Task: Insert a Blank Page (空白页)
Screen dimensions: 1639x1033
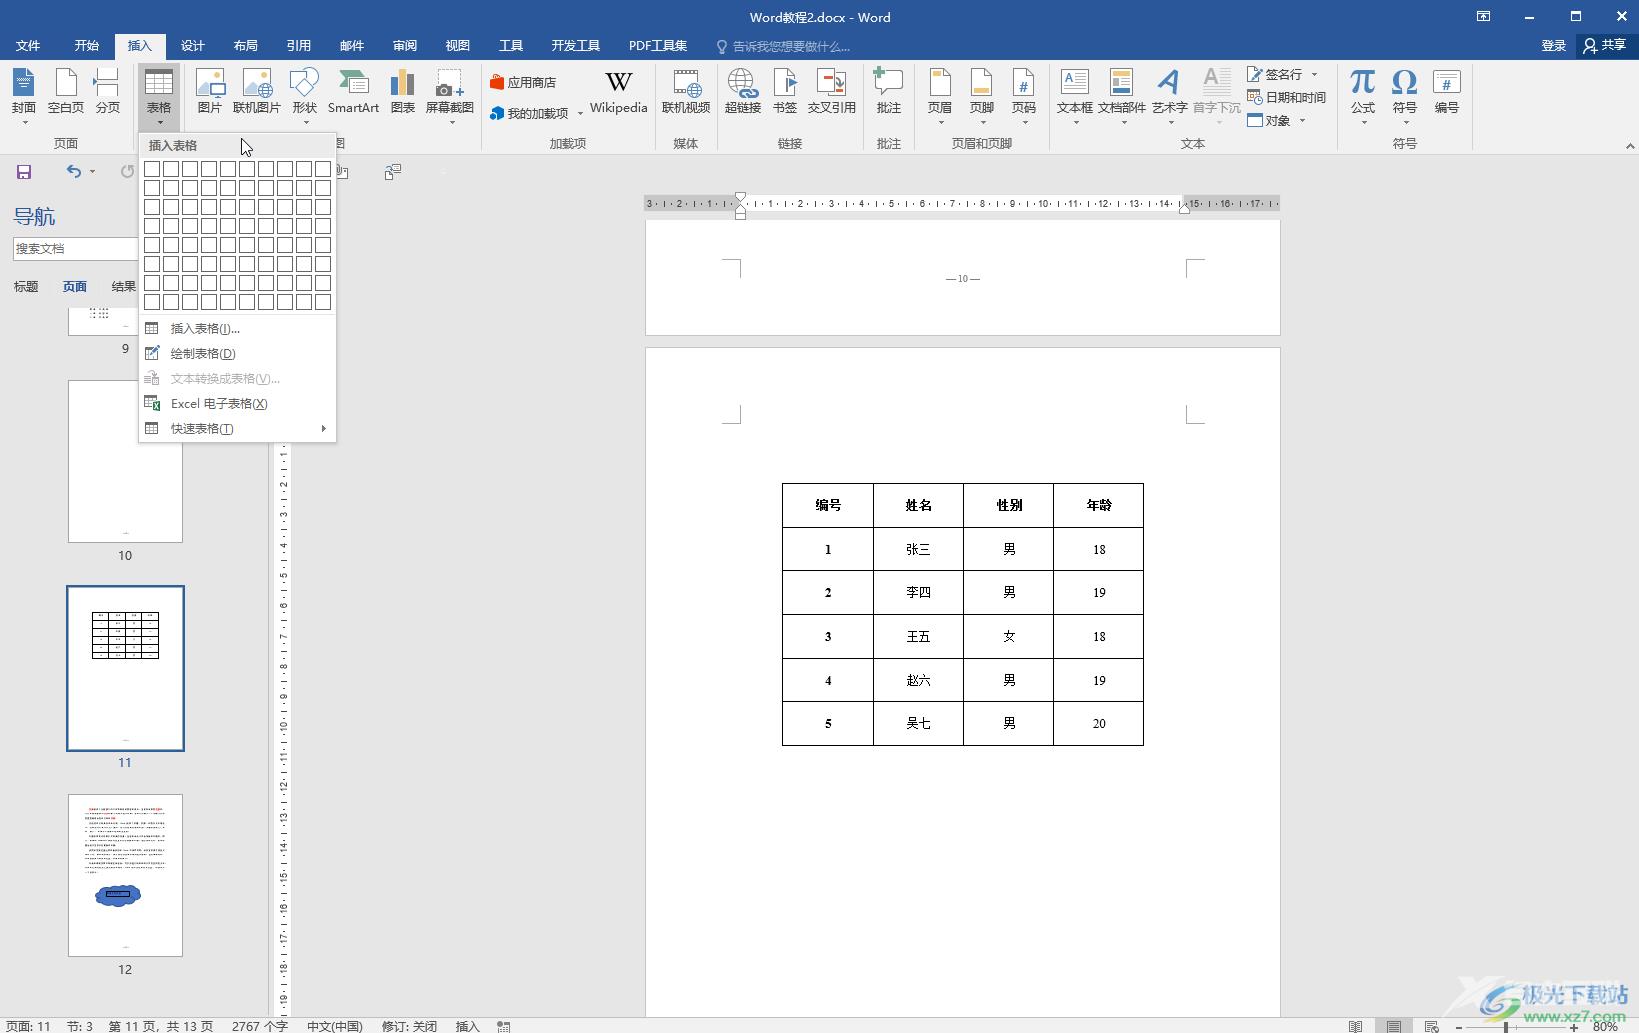Action: [66, 93]
